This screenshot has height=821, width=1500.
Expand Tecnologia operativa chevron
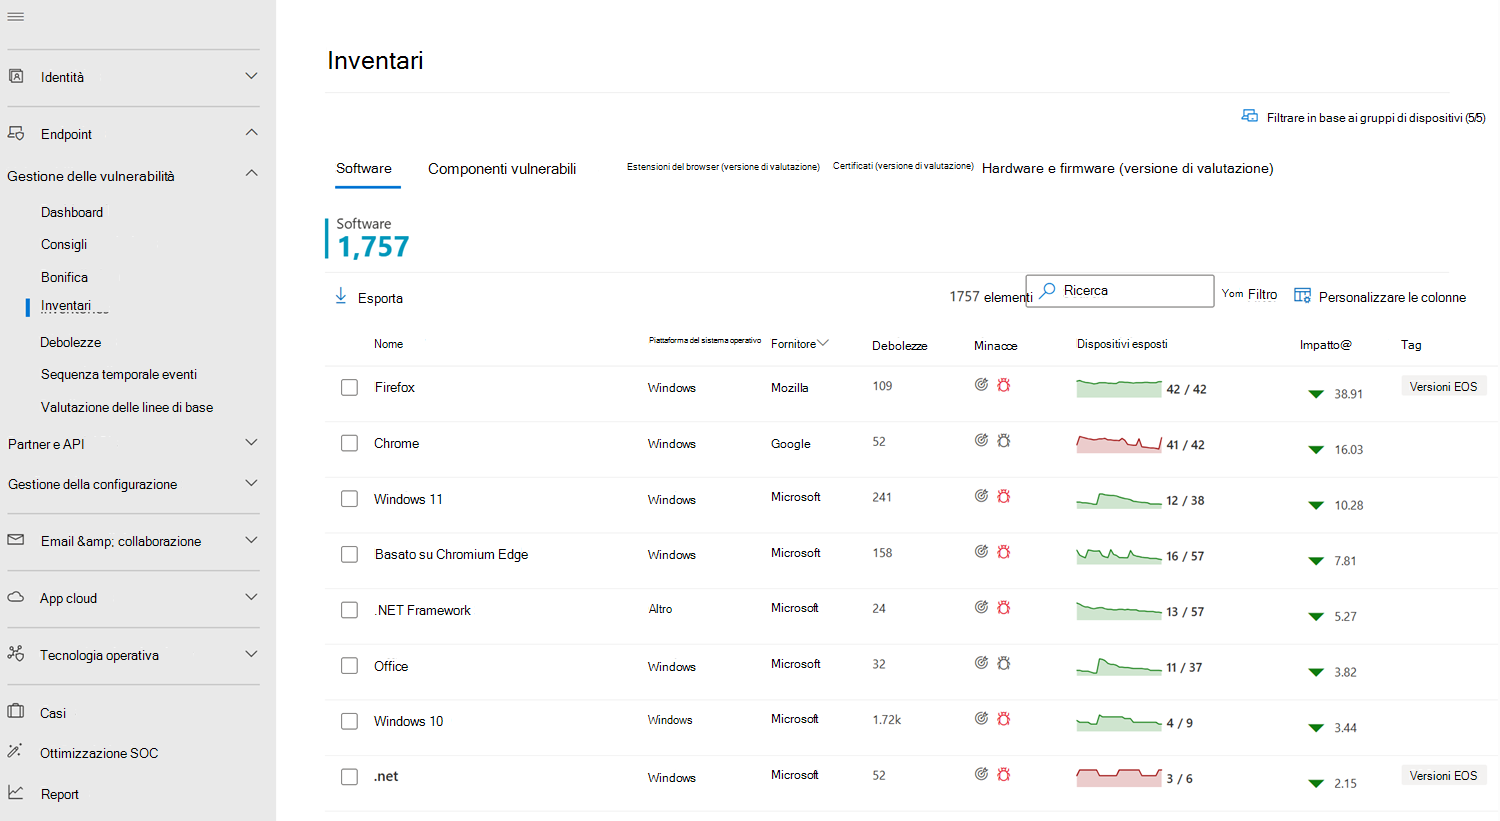251,654
